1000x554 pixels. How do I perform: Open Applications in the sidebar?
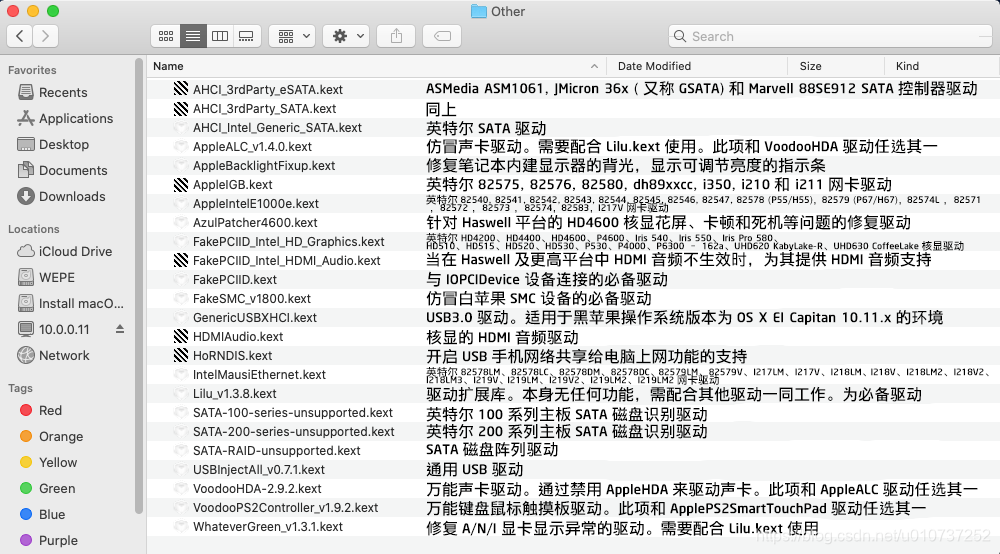coord(65,119)
